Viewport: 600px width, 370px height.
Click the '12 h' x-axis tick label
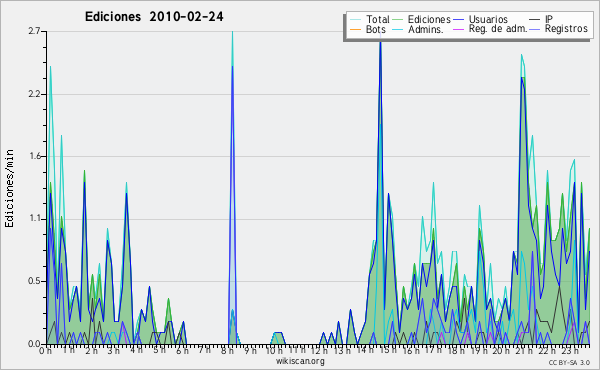pyautogui.click(x=319, y=351)
